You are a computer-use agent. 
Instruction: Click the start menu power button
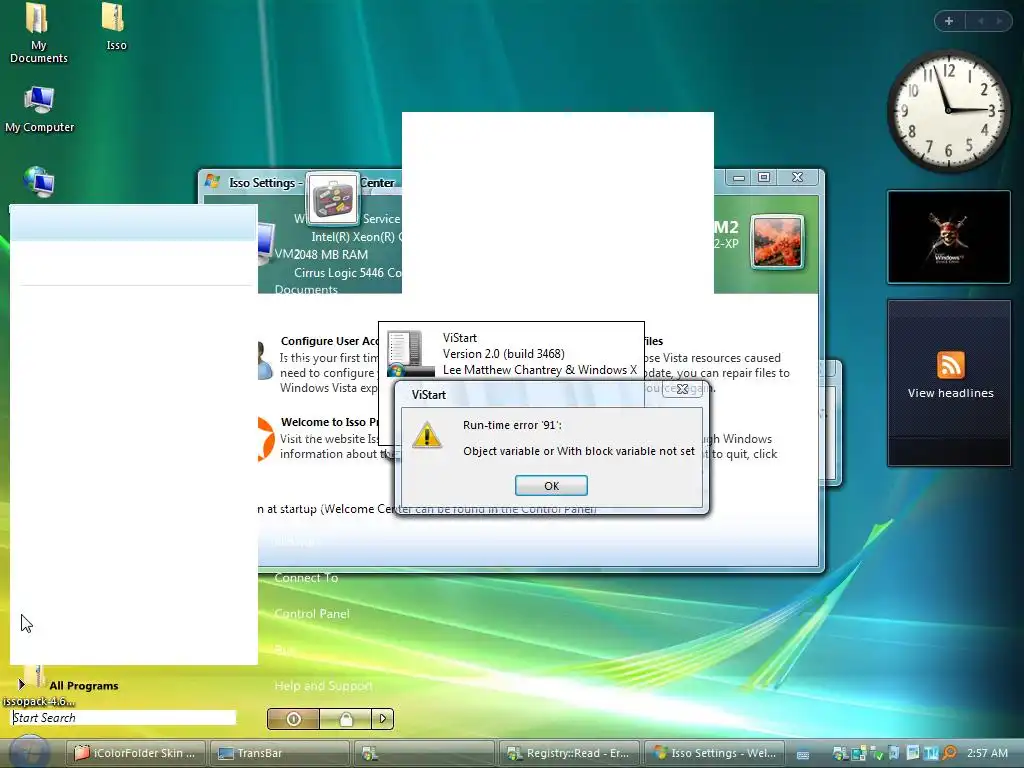pos(293,719)
